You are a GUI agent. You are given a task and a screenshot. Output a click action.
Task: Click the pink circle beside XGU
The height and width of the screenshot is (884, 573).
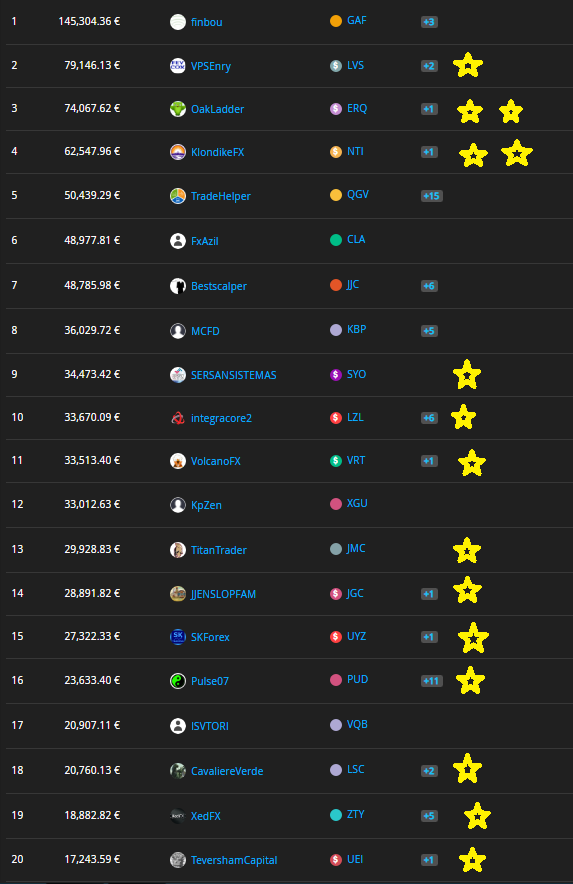(x=336, y=504)
